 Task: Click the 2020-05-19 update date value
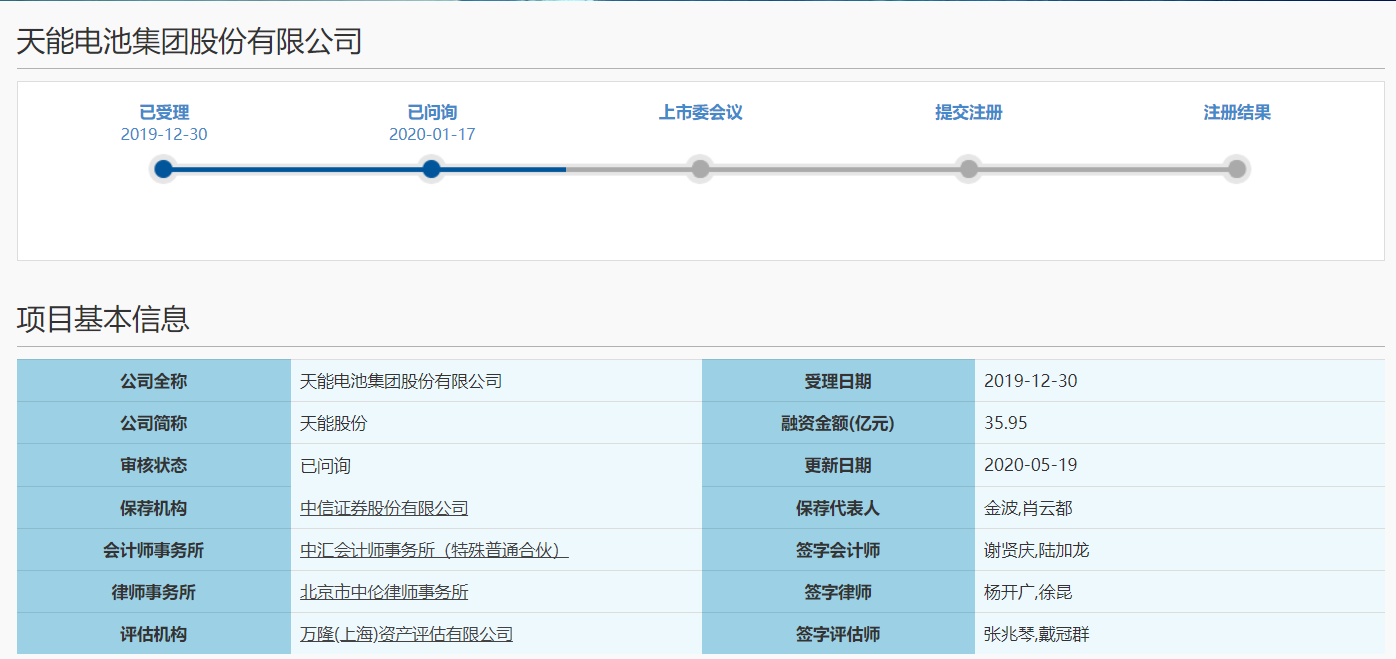coord(1031,465)
